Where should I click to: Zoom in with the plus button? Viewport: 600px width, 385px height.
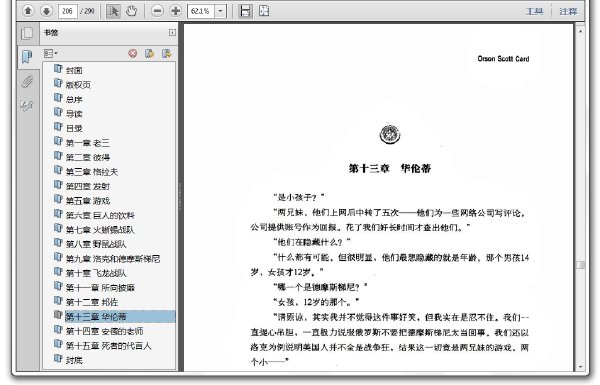click(176, 11)
